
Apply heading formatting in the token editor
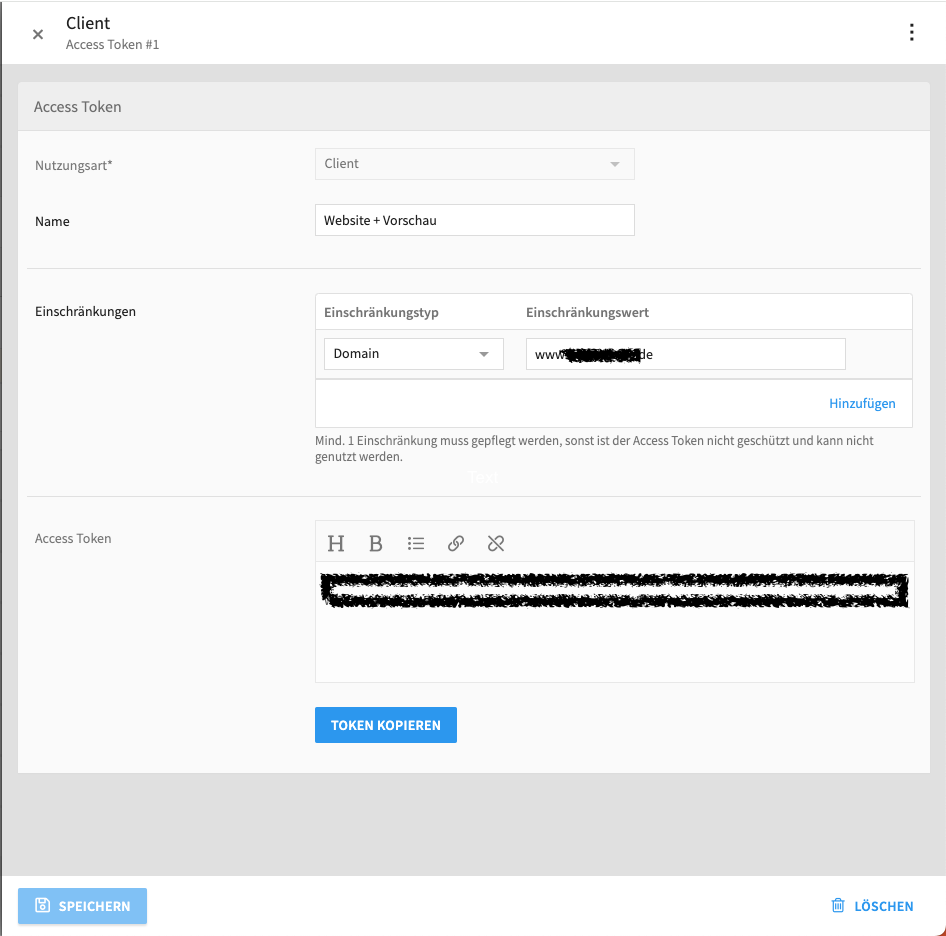[336, 543]
